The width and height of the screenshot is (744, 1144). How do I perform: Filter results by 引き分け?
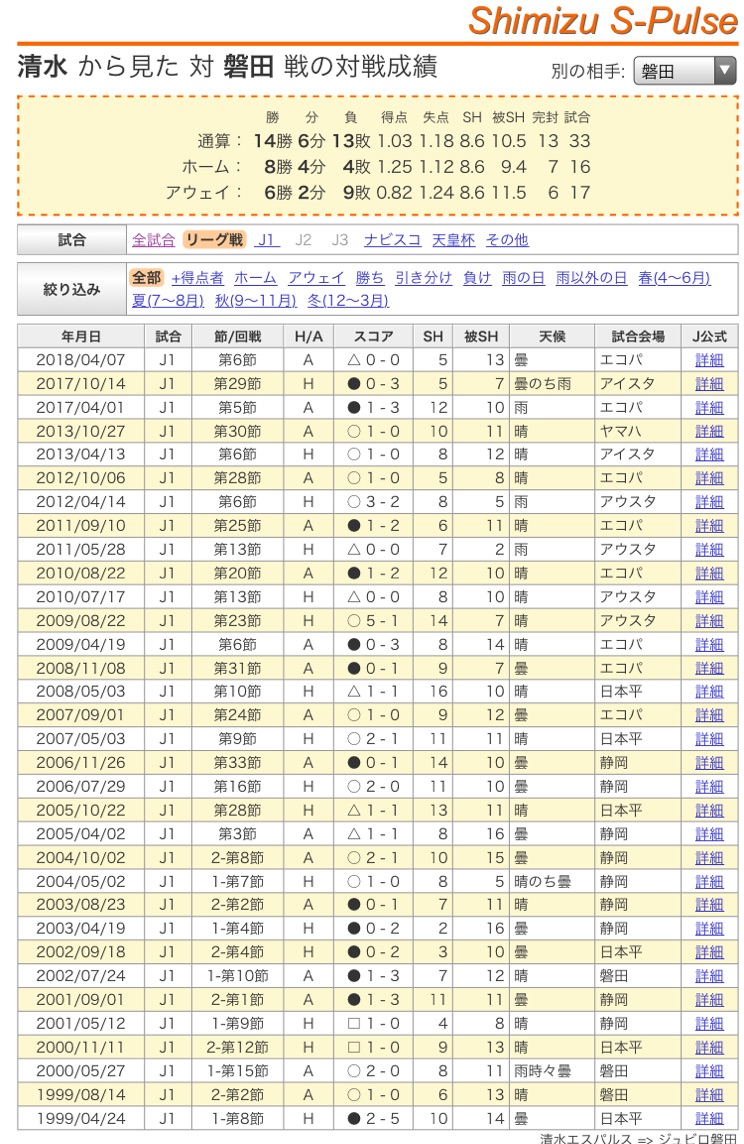tap(423, 278)
